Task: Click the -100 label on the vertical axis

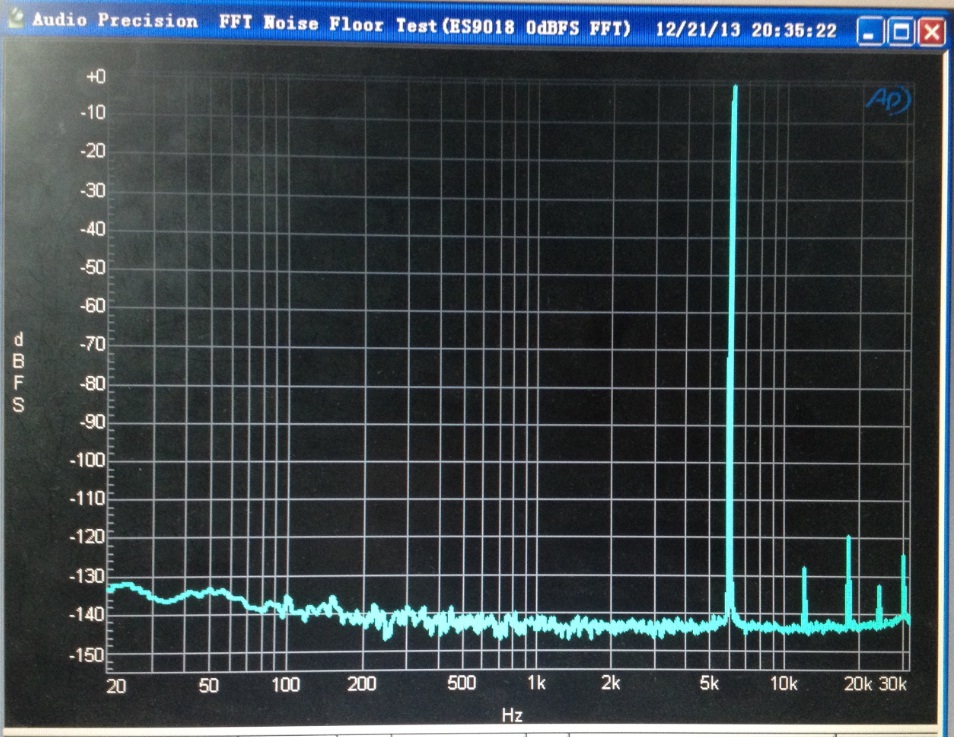Action: pos(88,459)
